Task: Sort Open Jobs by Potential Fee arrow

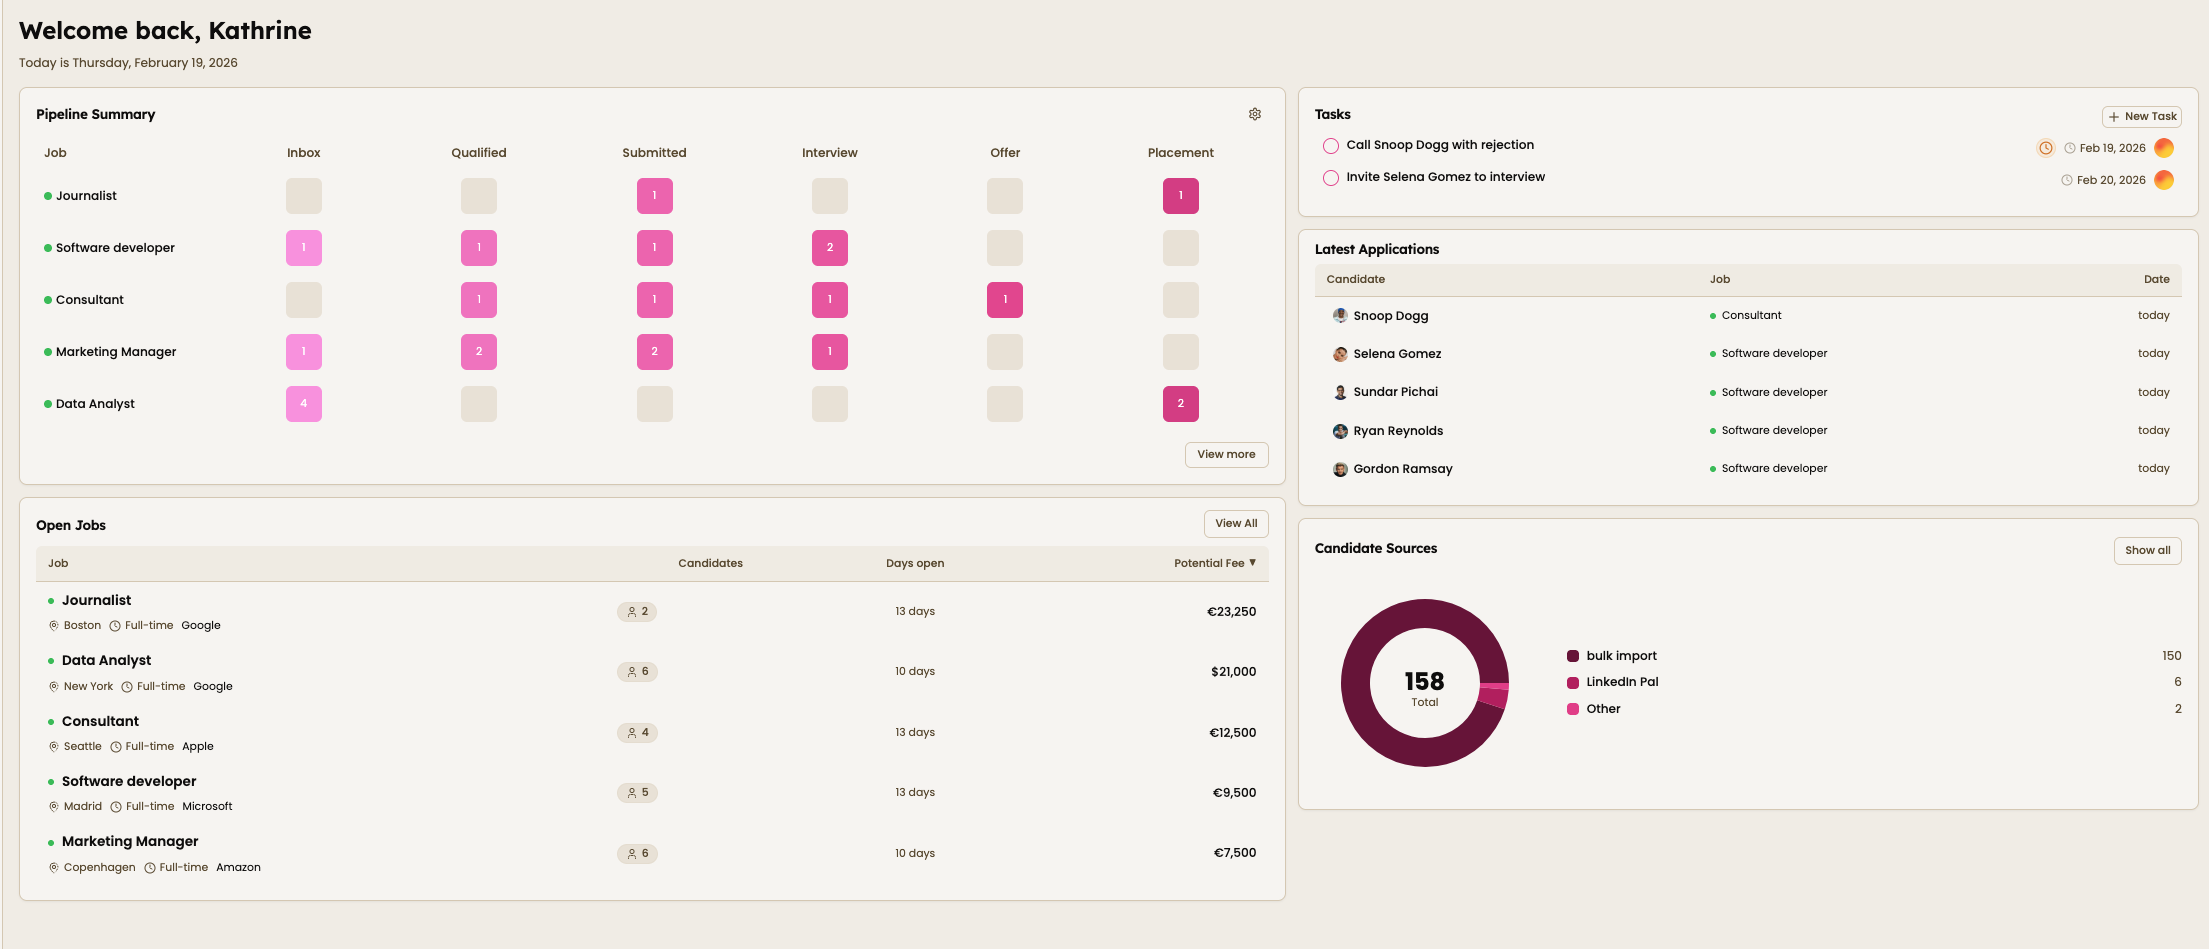Action: click(1252, 563)
